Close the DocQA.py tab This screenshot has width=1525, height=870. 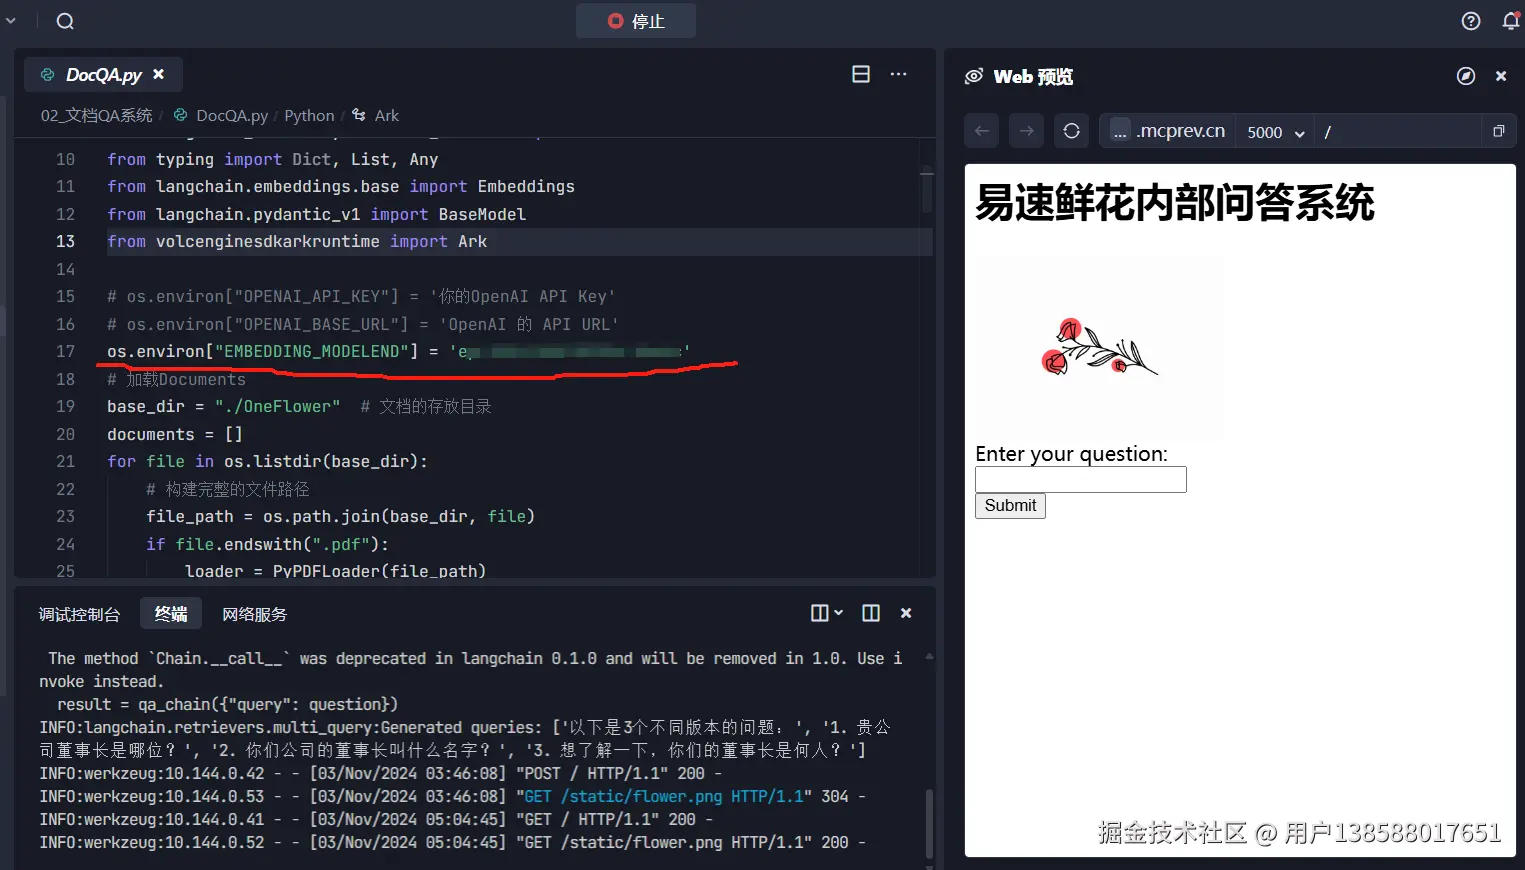(159, 74)
